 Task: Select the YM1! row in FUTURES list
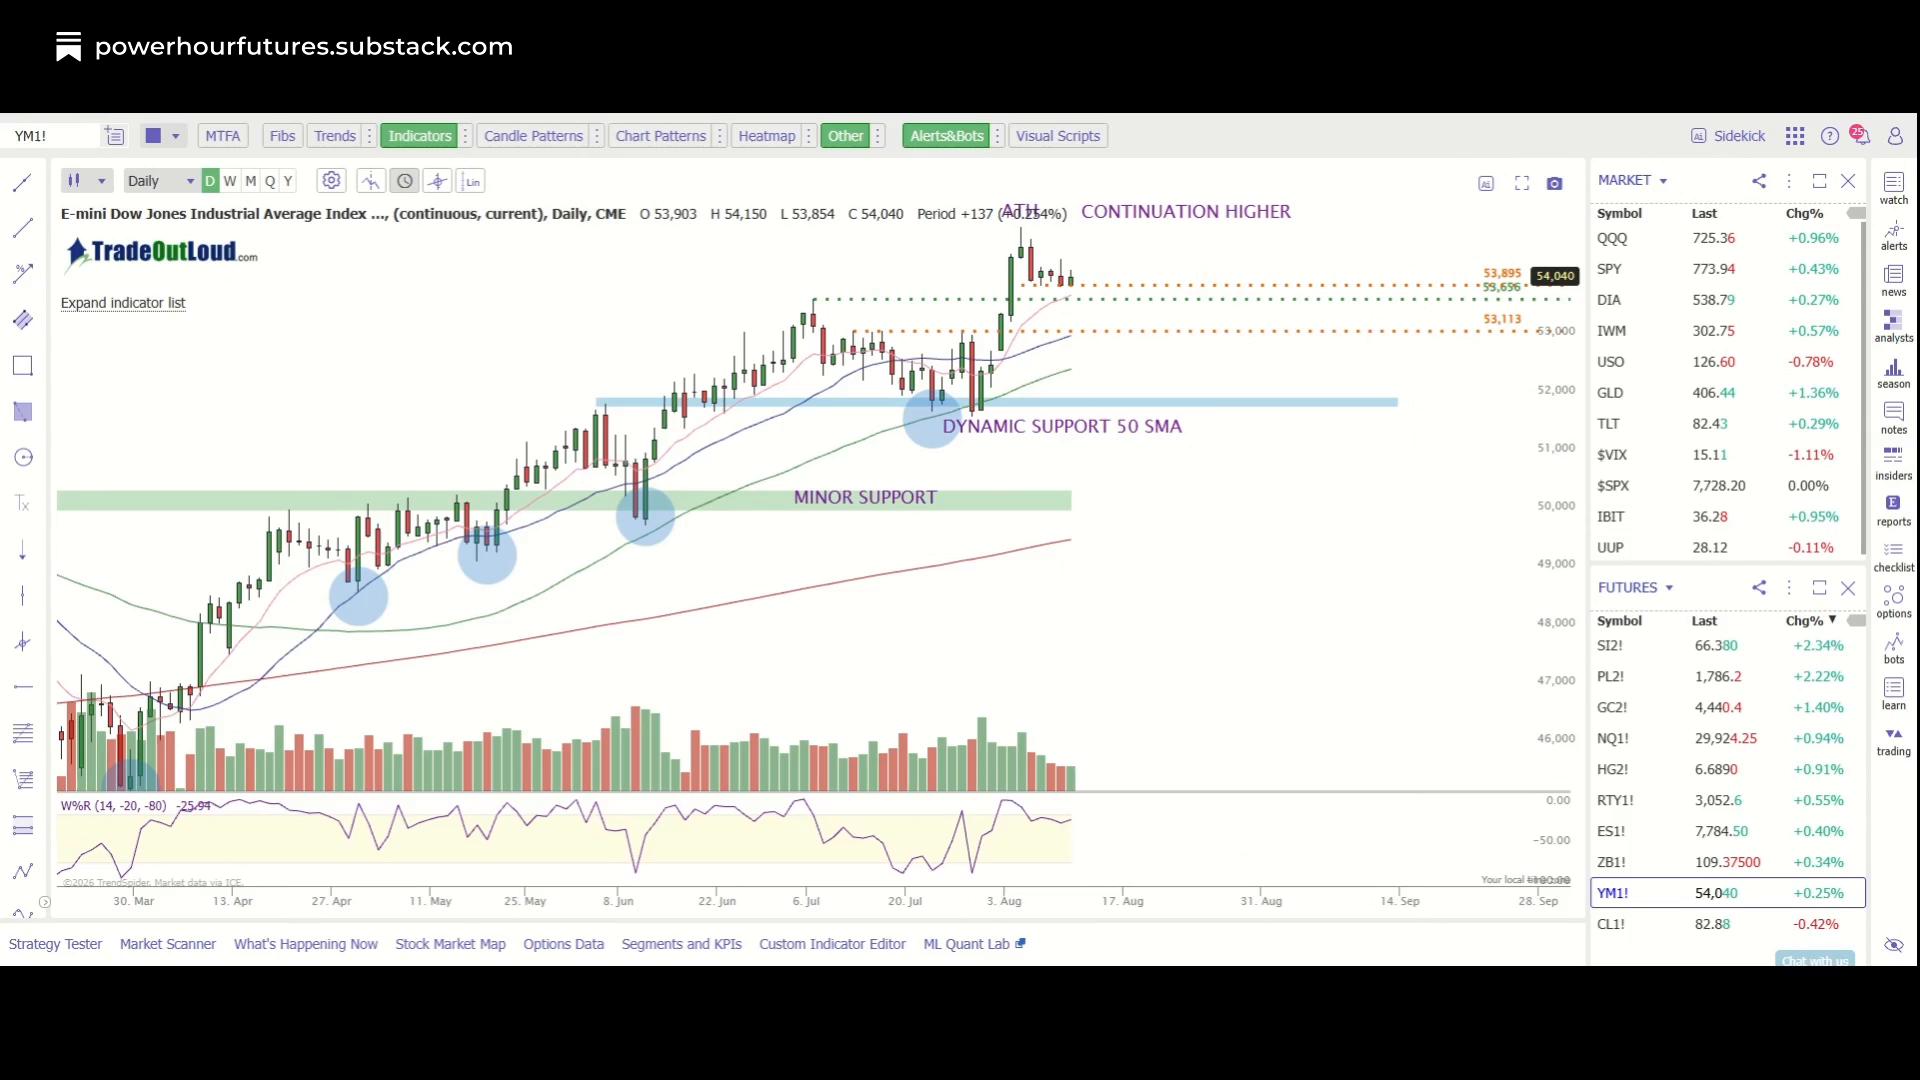coord(1727,893)
